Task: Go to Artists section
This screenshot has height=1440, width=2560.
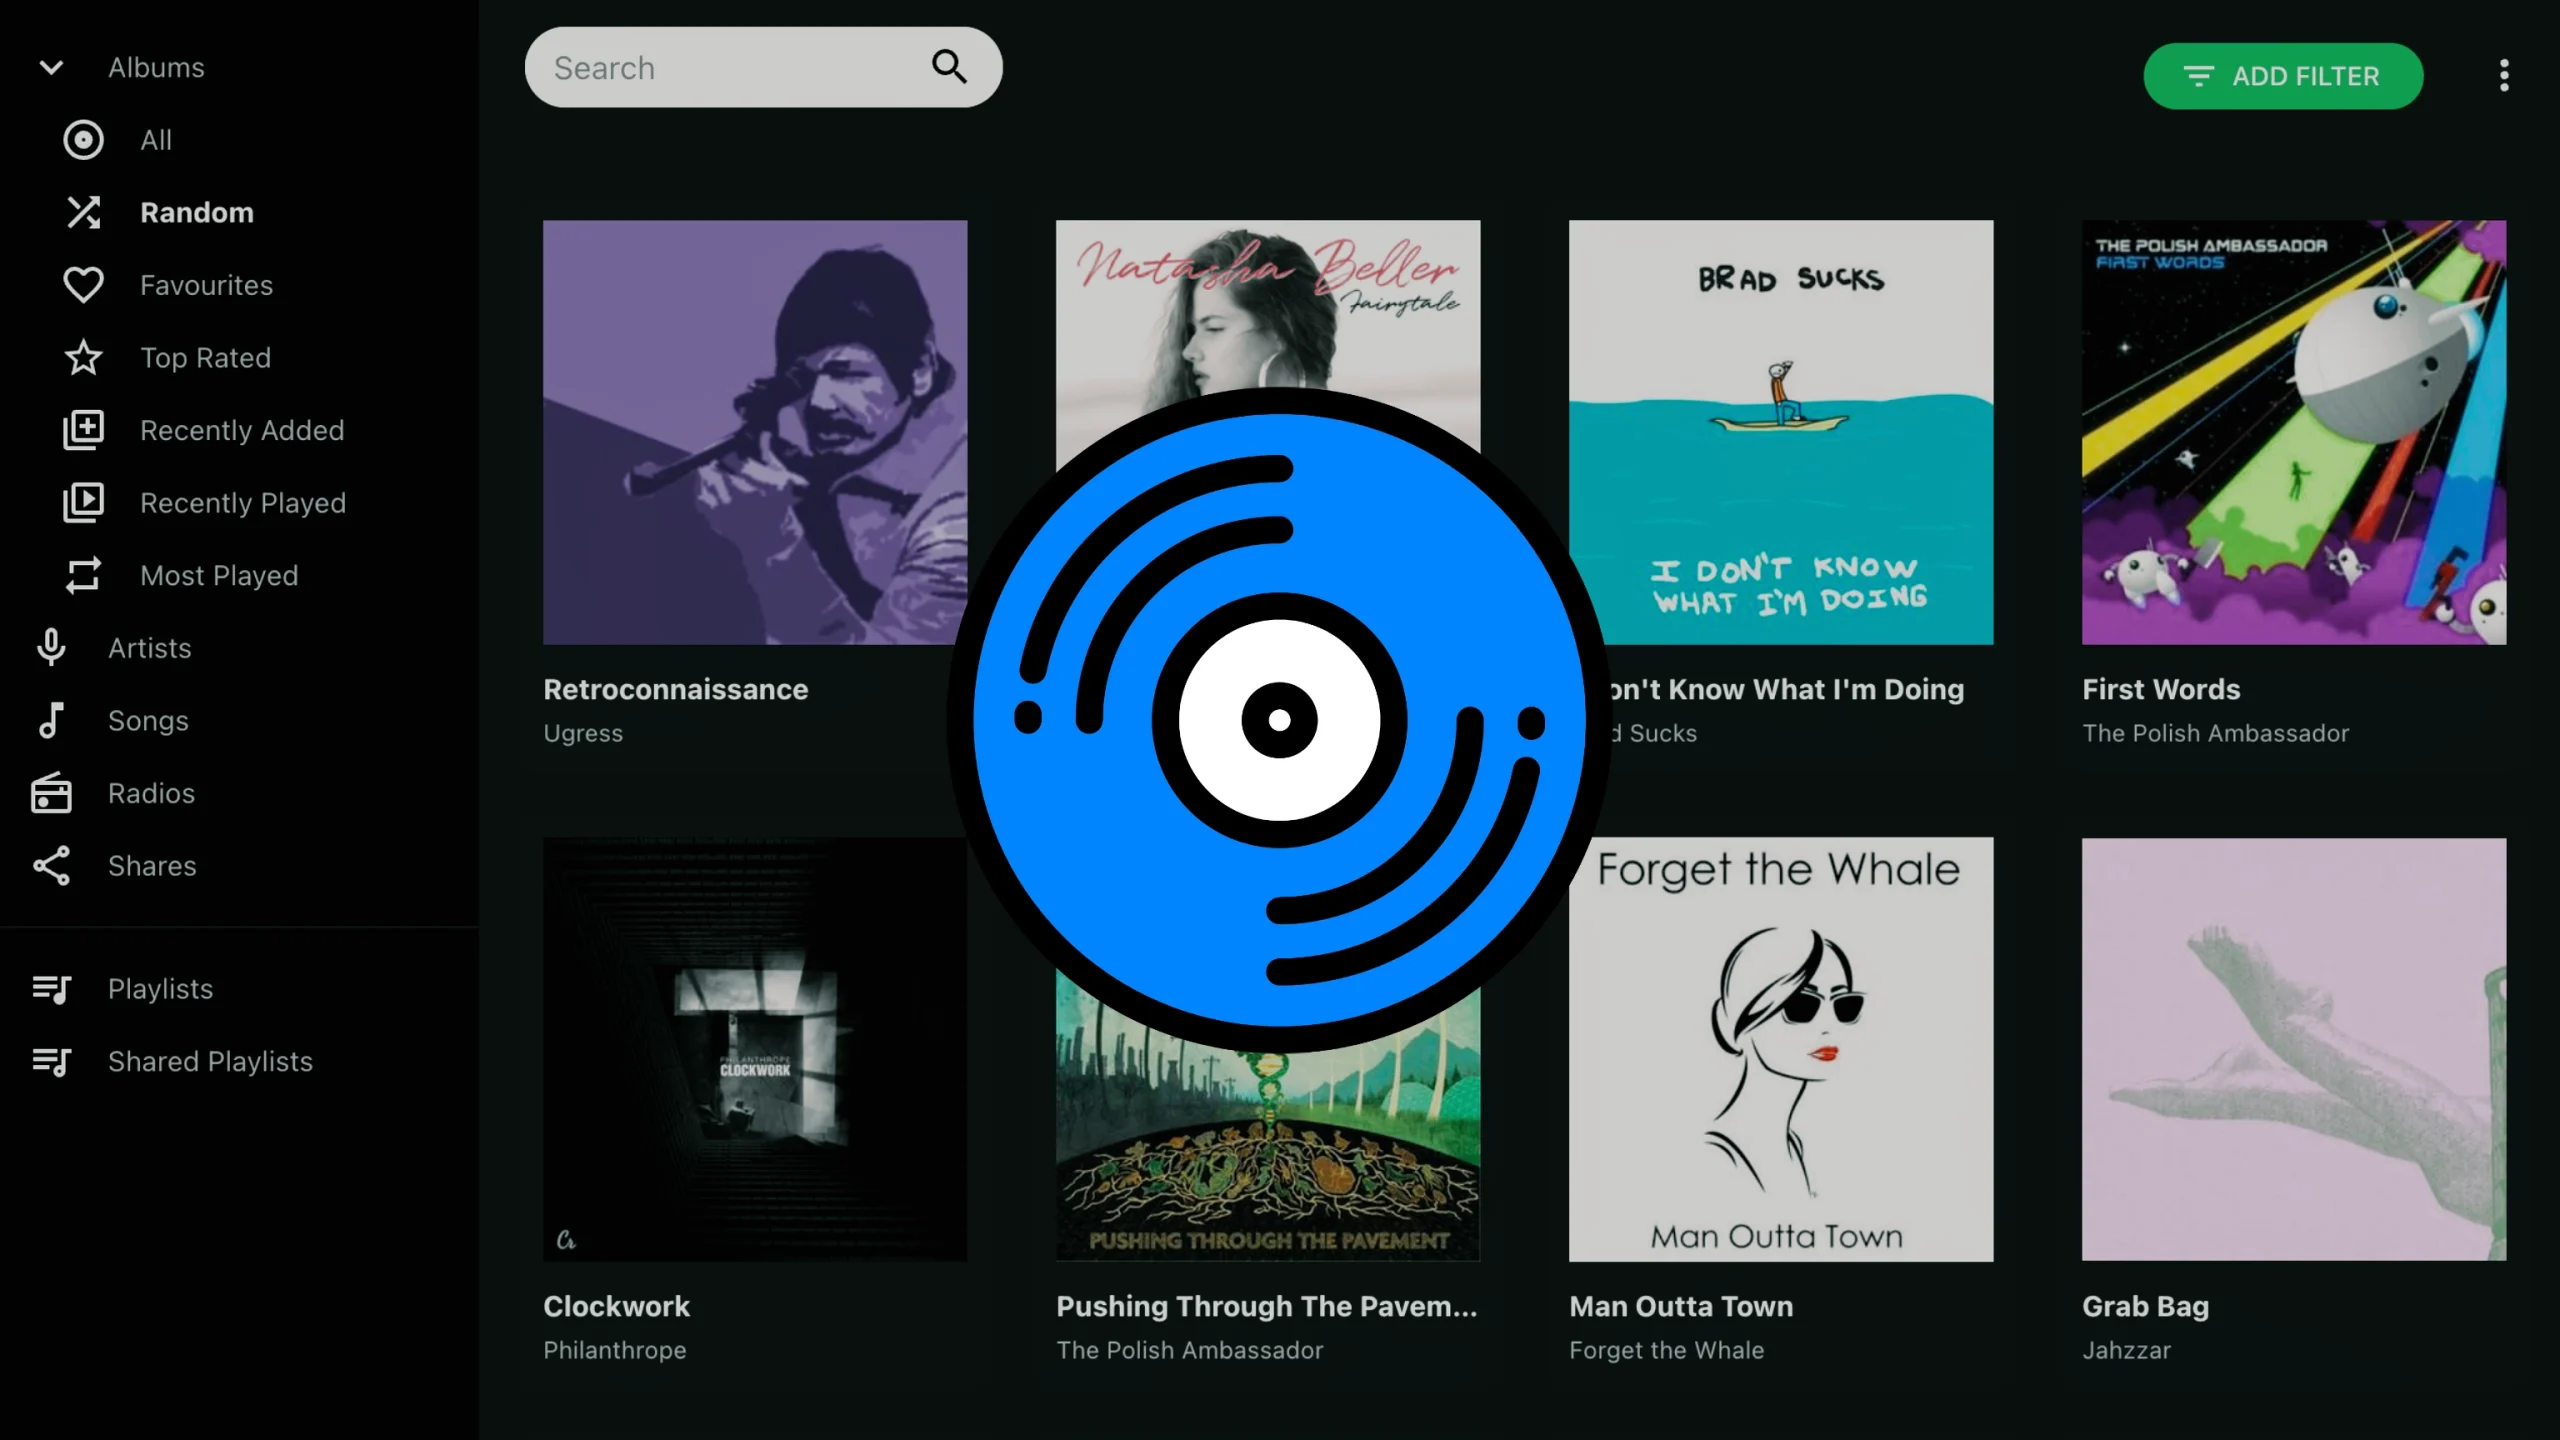Action: tap(150, 648)
